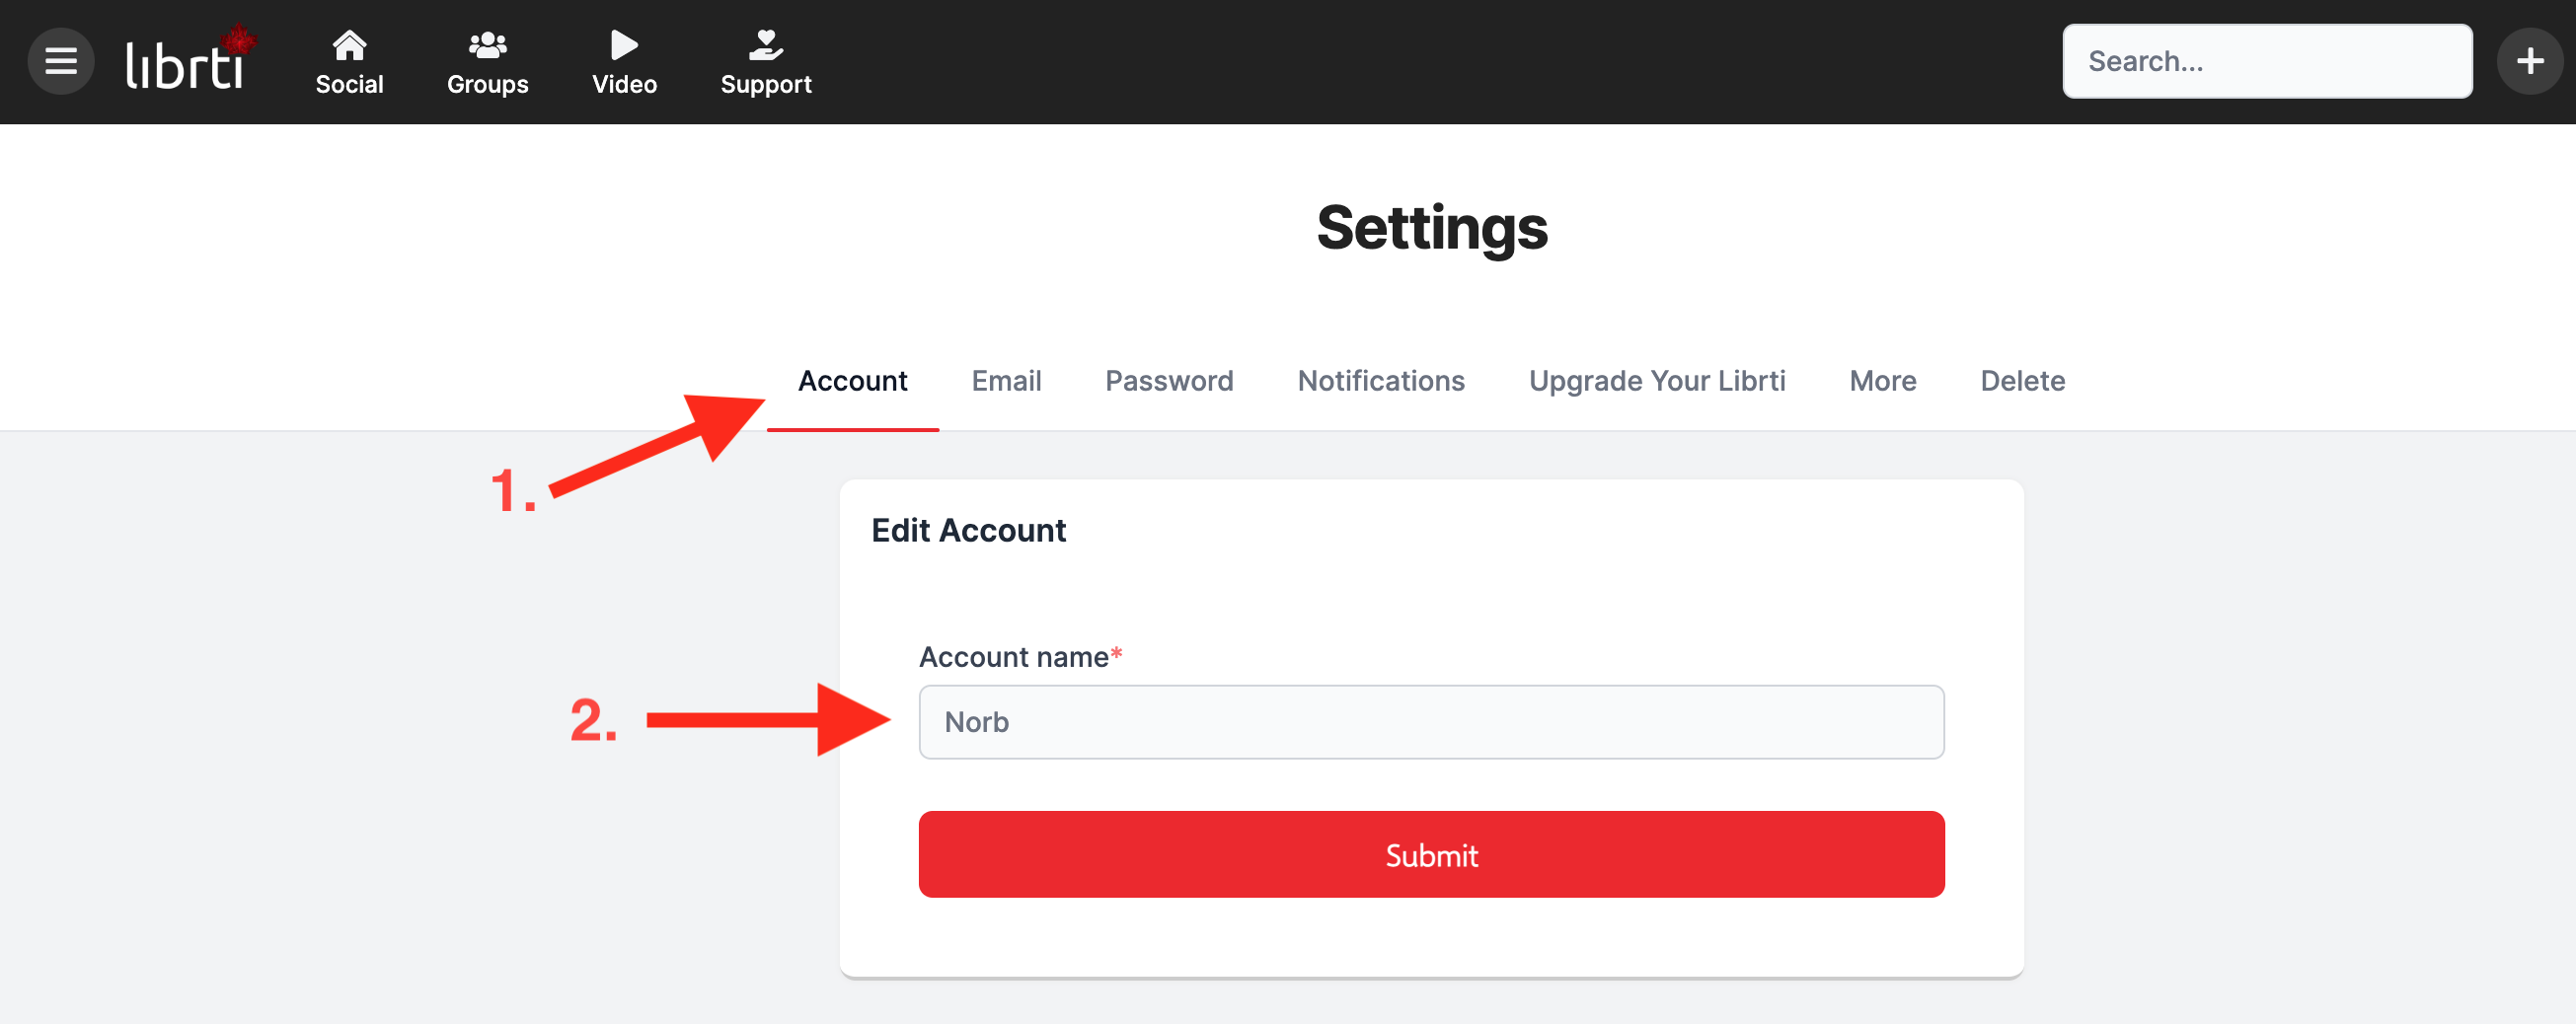Open the hamburger menu

[61, 61]
